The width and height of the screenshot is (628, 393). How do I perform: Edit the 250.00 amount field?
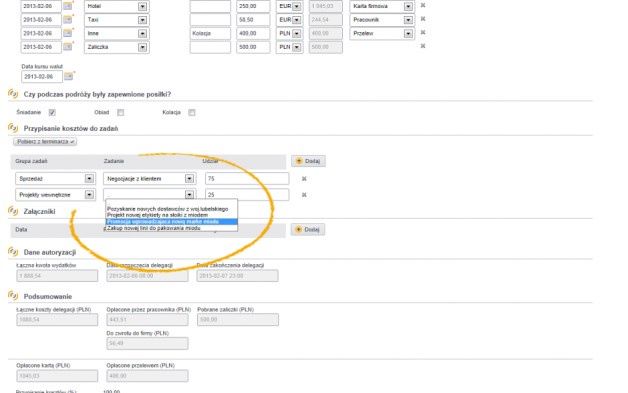pyautogui.click(x=253, y=6)
